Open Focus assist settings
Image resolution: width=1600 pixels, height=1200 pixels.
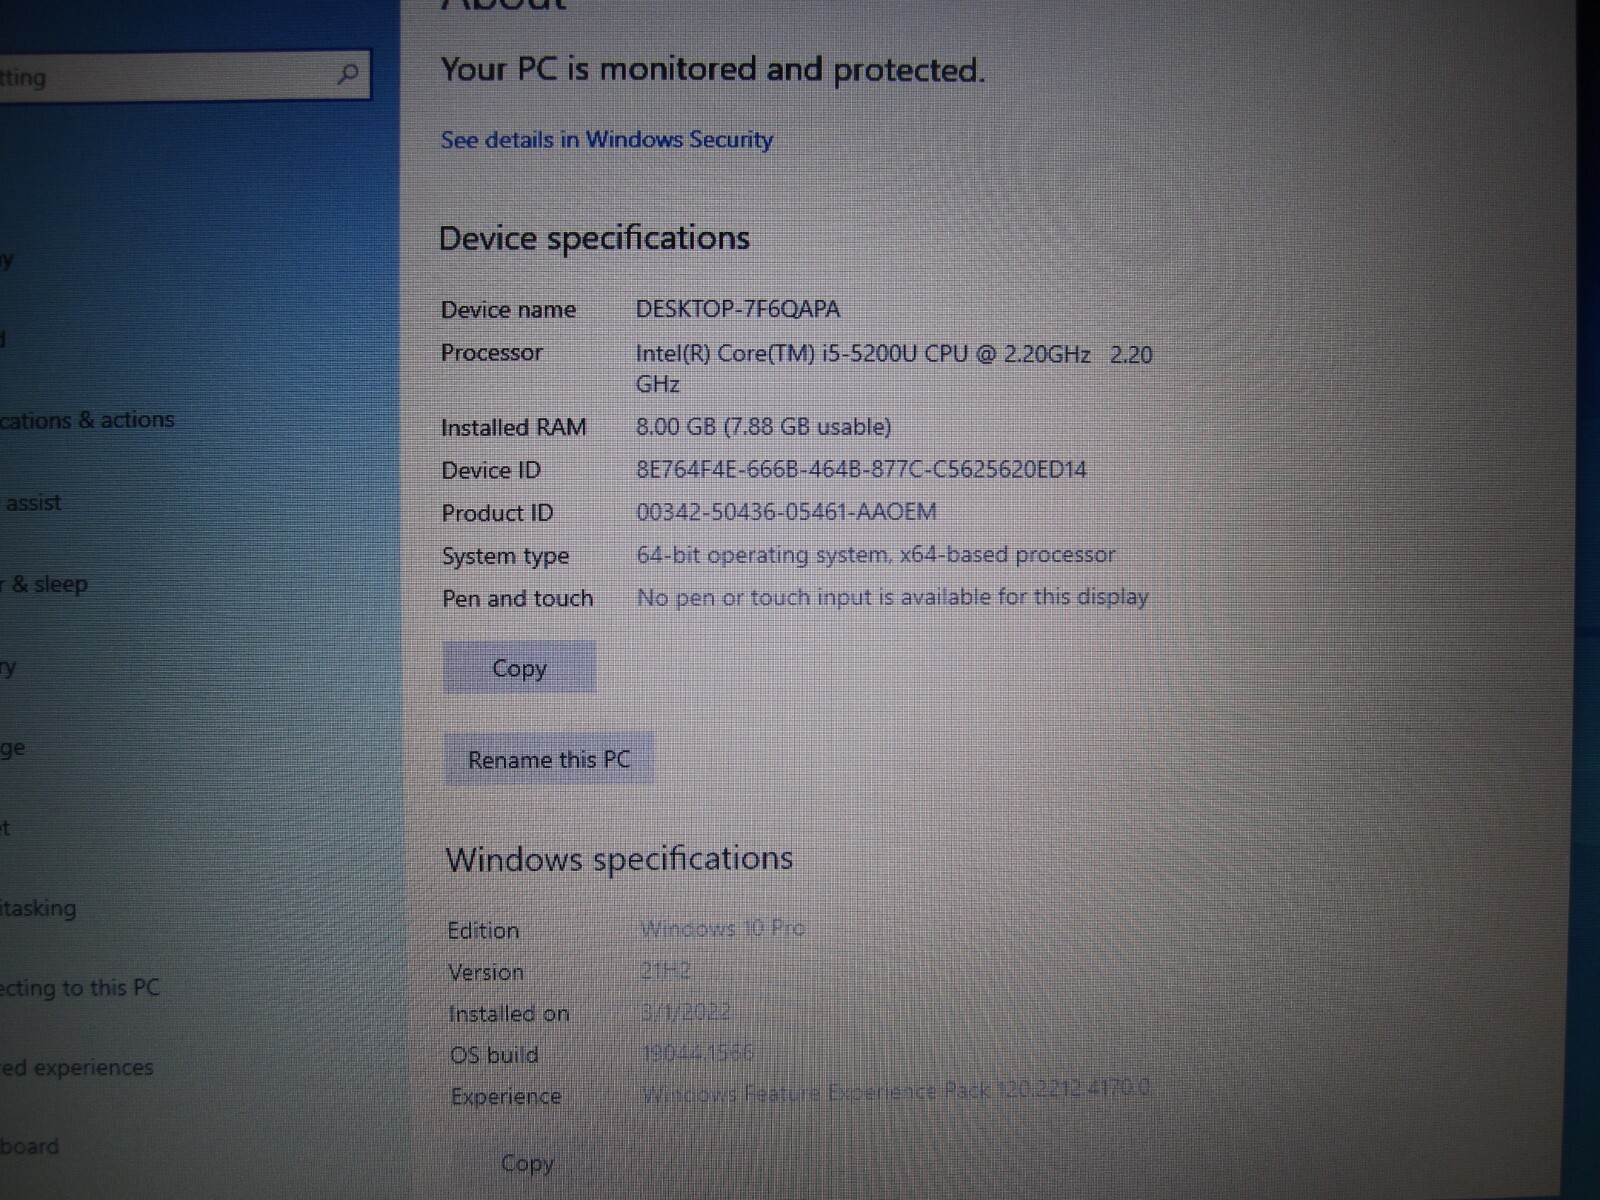(x=33, y=503)
